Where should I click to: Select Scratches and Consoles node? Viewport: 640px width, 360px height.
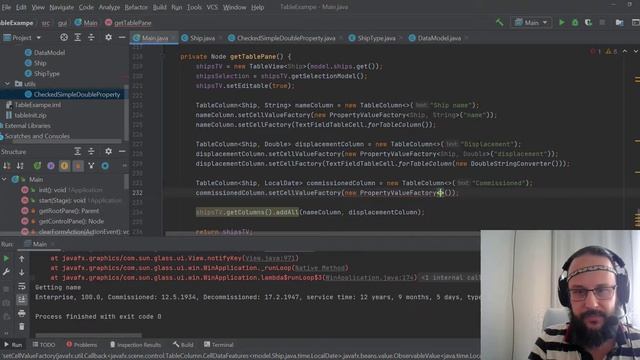[x=36, y=136]
